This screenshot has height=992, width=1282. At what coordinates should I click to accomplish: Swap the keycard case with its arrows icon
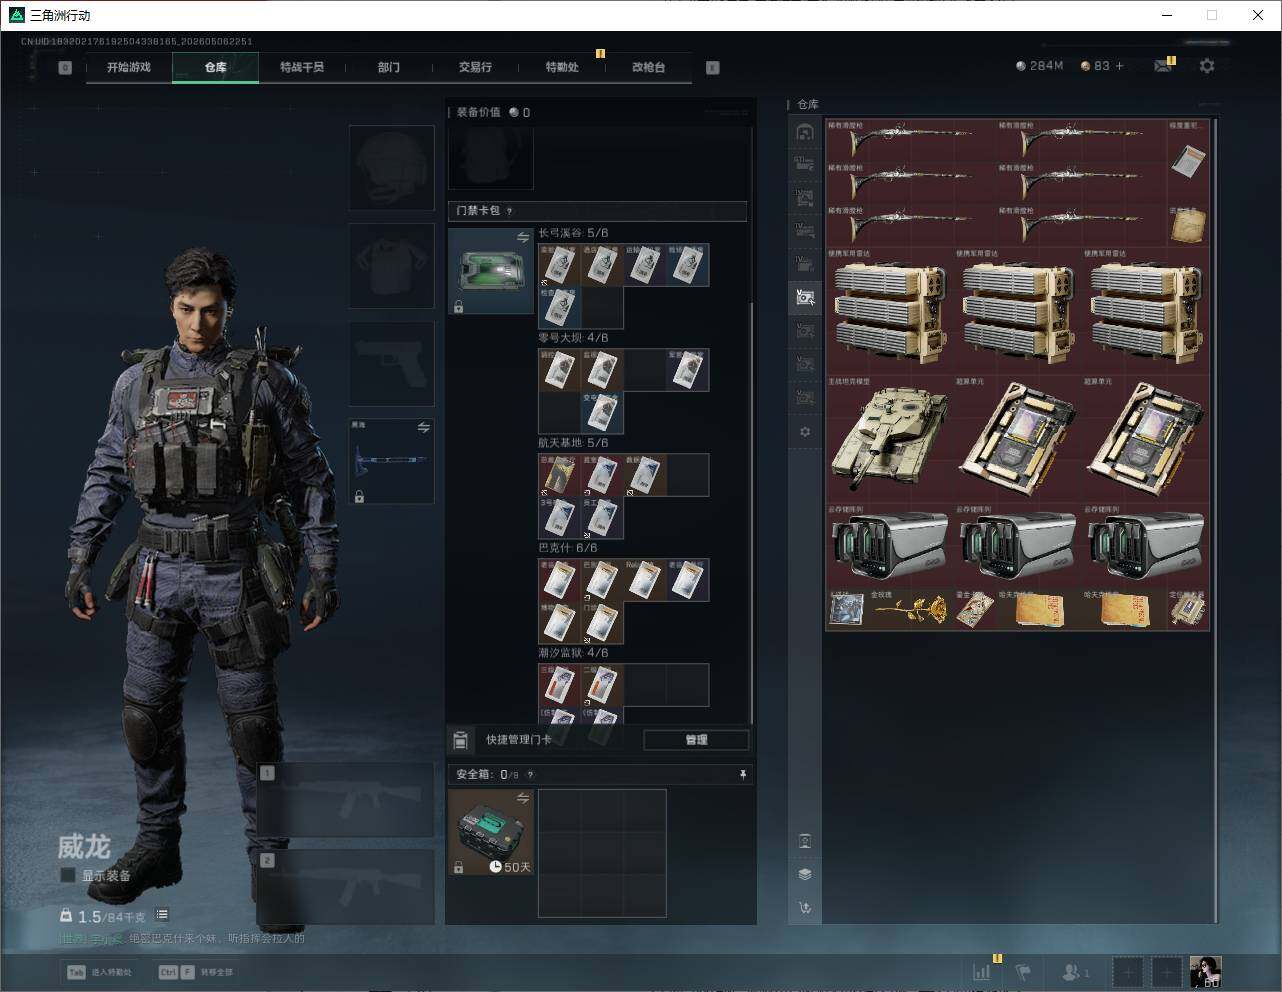point(522,237)
